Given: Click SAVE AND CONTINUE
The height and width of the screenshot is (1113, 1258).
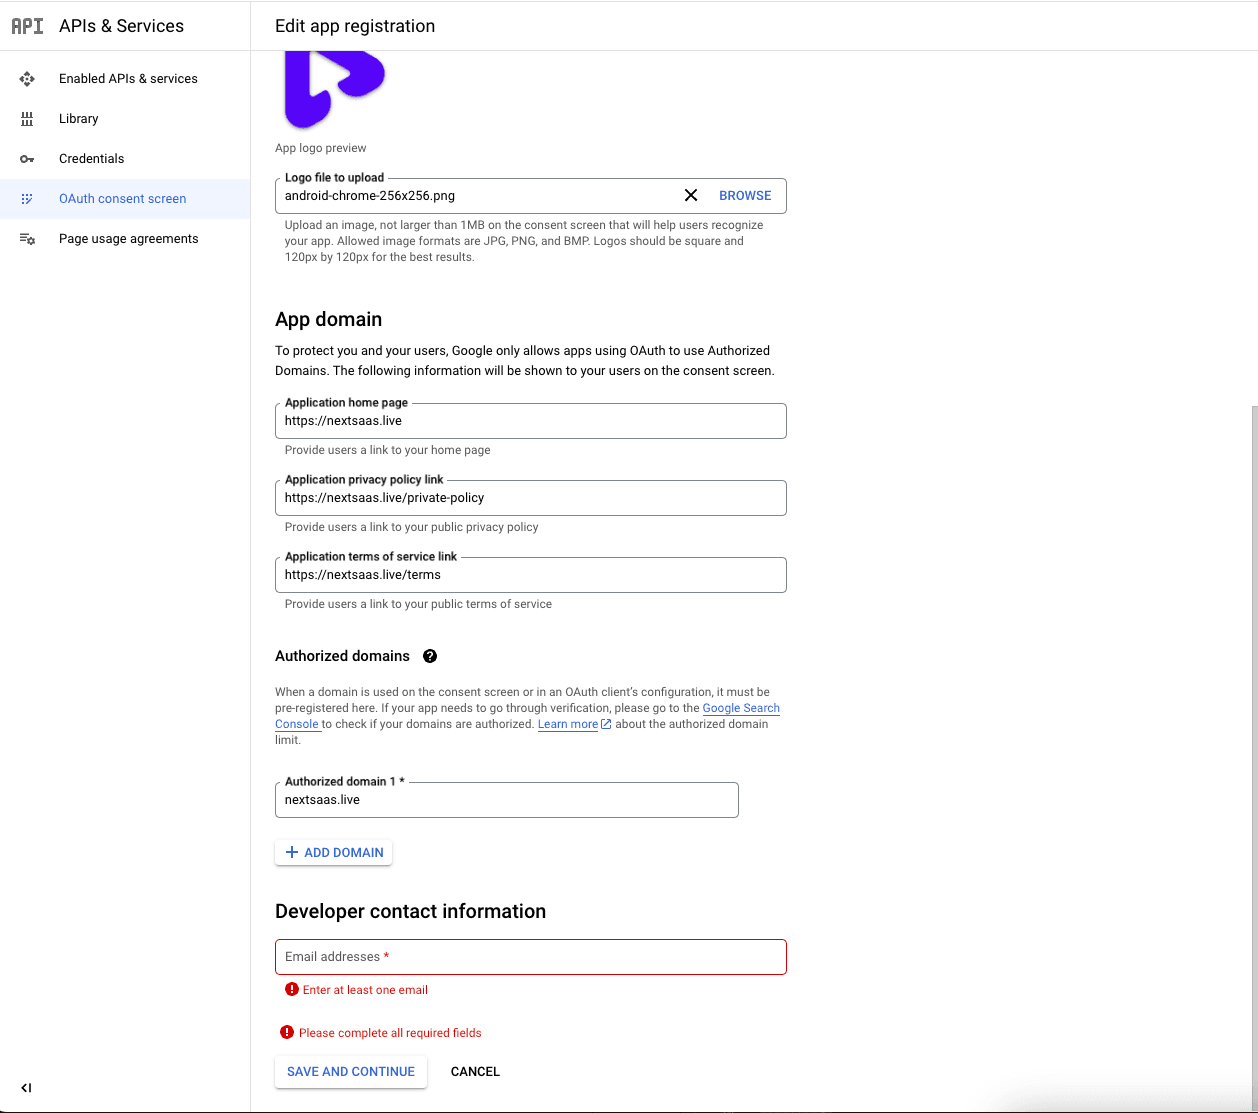Looking at the screenshot, I should (350, 1071).
